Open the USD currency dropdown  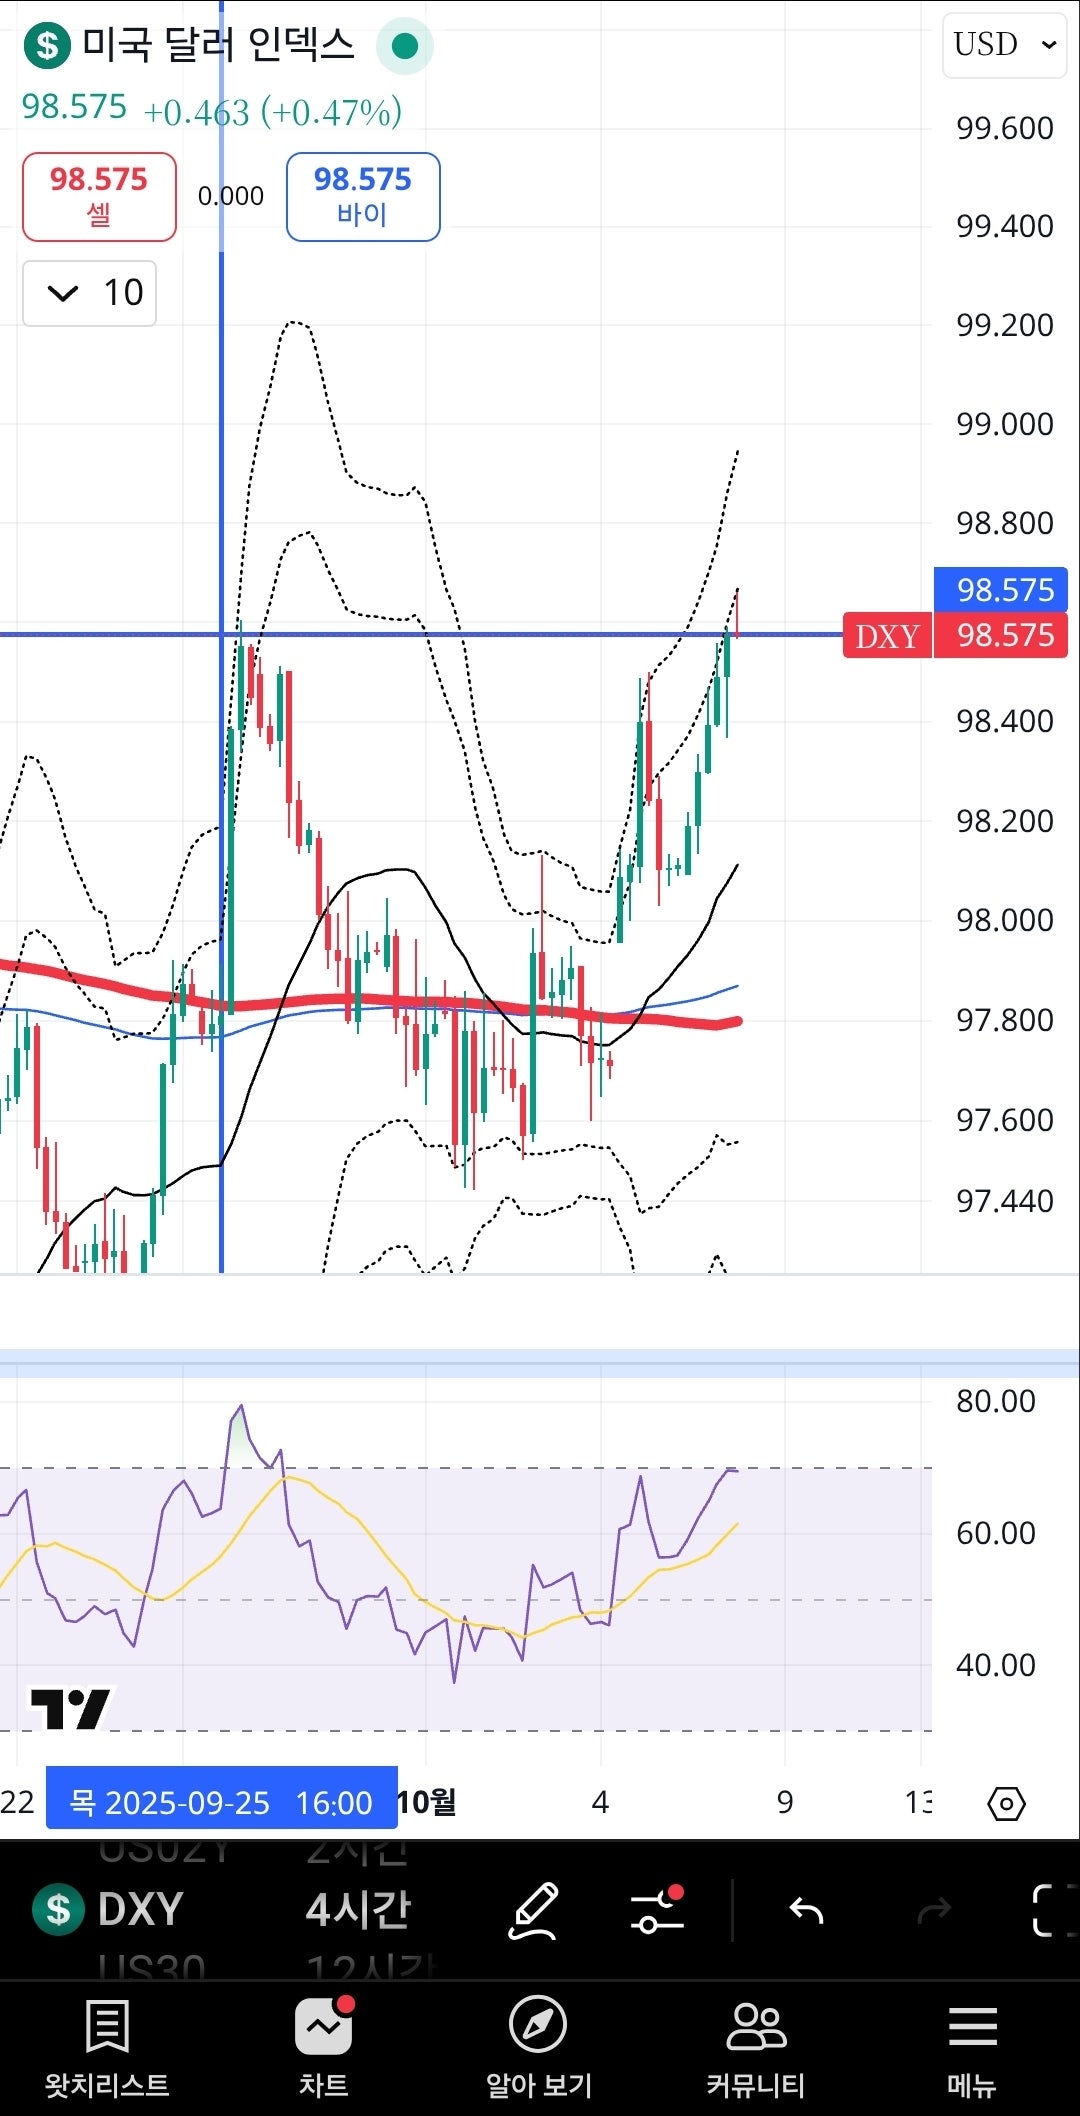(1005, 45)
